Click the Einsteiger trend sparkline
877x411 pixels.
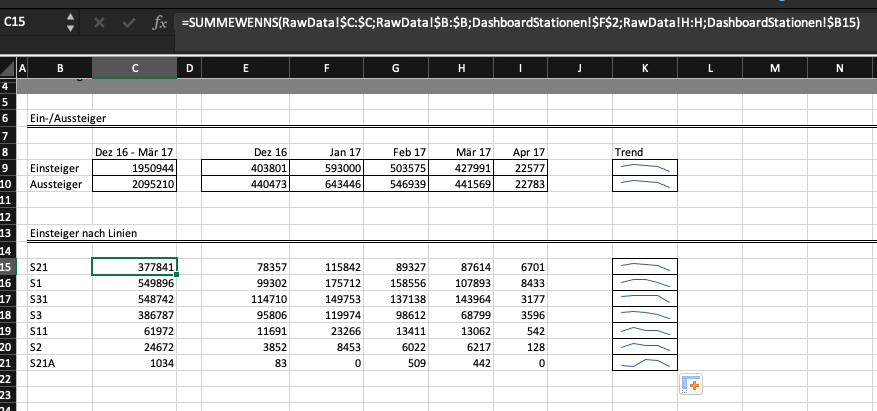[x=644, y=168]
